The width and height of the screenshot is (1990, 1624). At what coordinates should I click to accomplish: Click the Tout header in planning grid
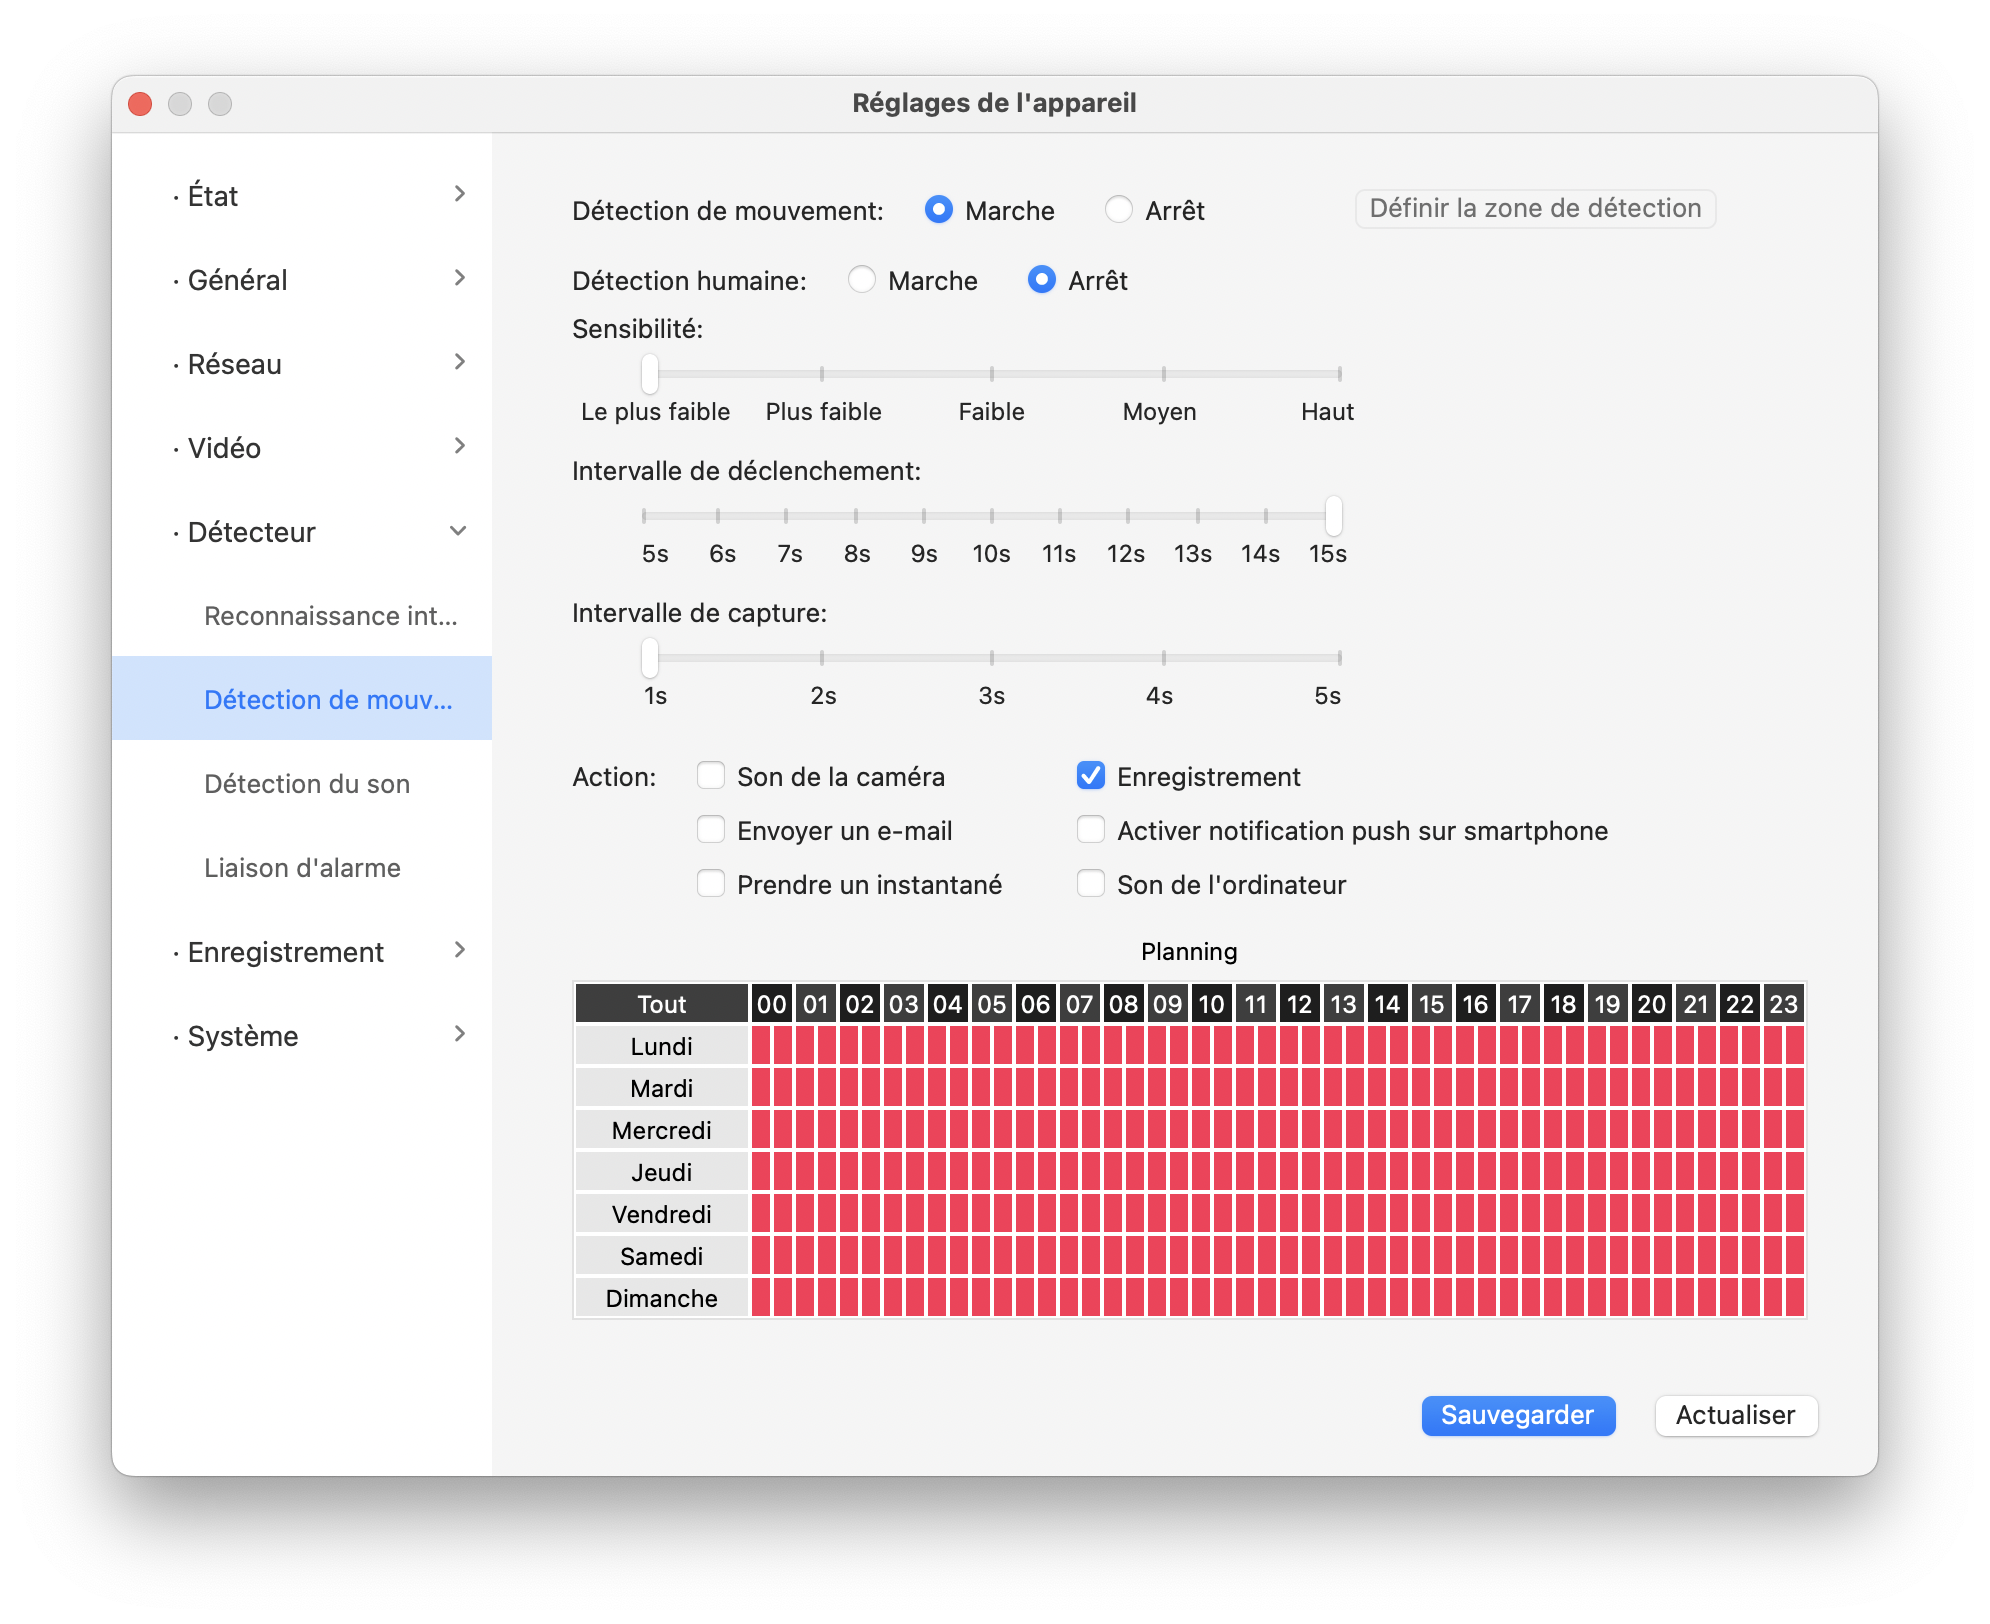click(x=661, y=1004)
